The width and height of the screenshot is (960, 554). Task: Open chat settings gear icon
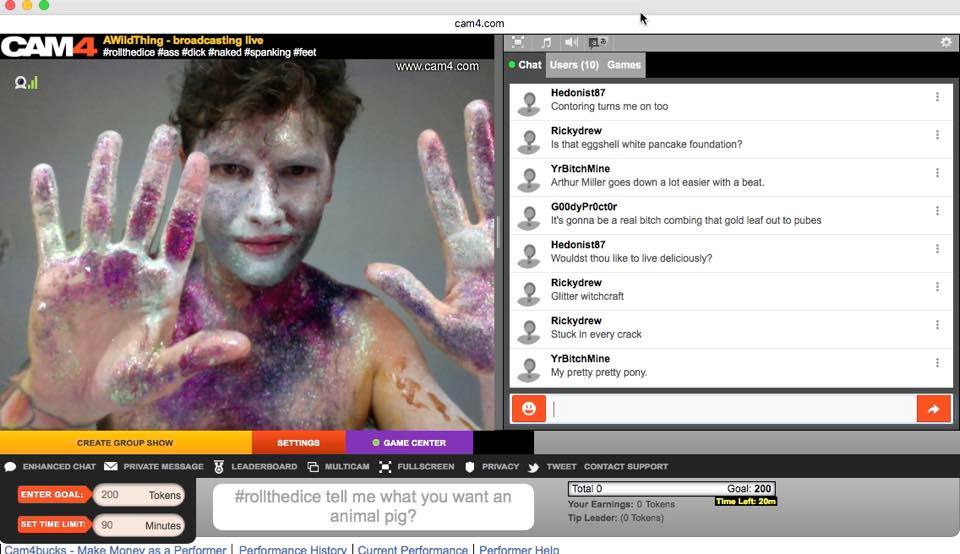[946, 42]
